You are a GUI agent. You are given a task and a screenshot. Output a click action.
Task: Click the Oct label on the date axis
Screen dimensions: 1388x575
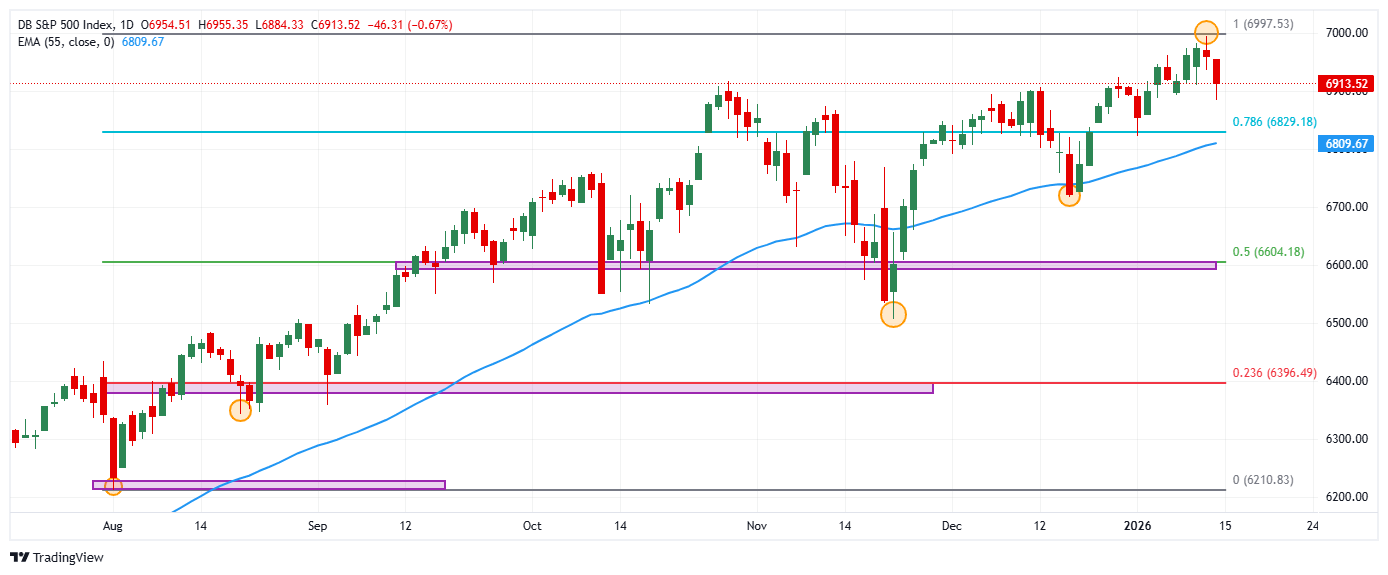pyautogui.click(x=532, y=525)
